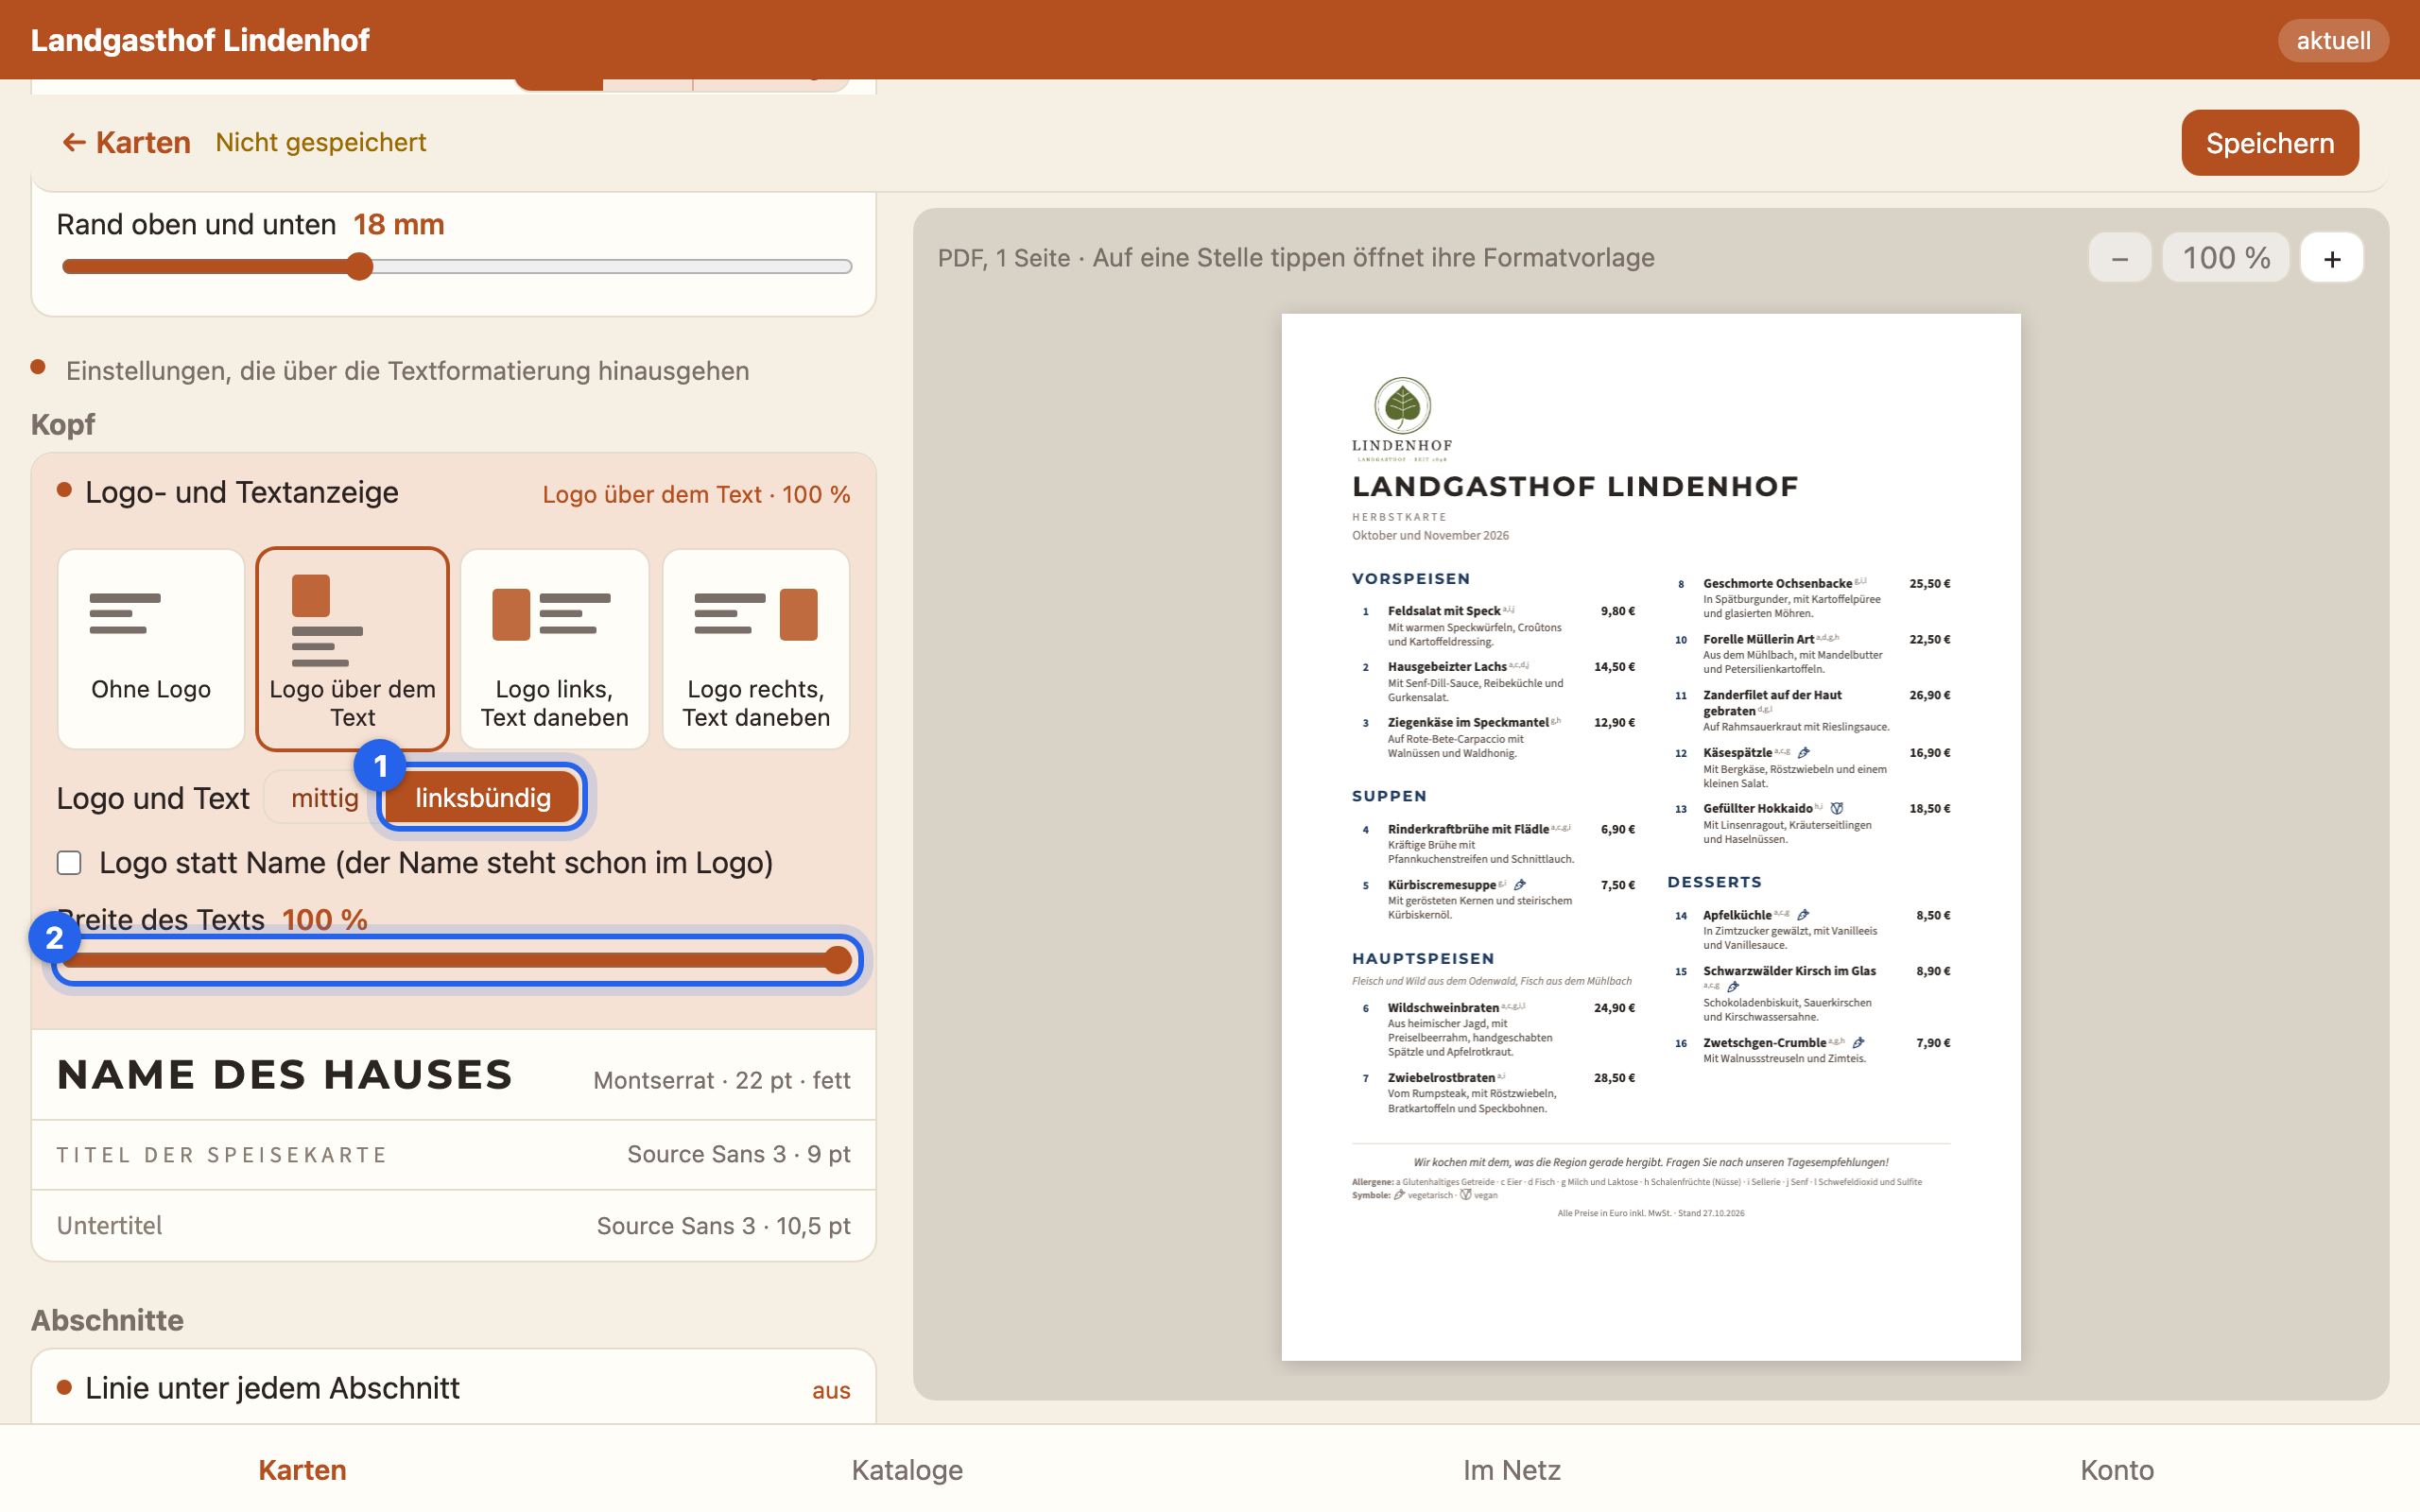Select the 'Ohne Logo' layout card
Screen dimensions: 2420x1512
click(151, 648)
